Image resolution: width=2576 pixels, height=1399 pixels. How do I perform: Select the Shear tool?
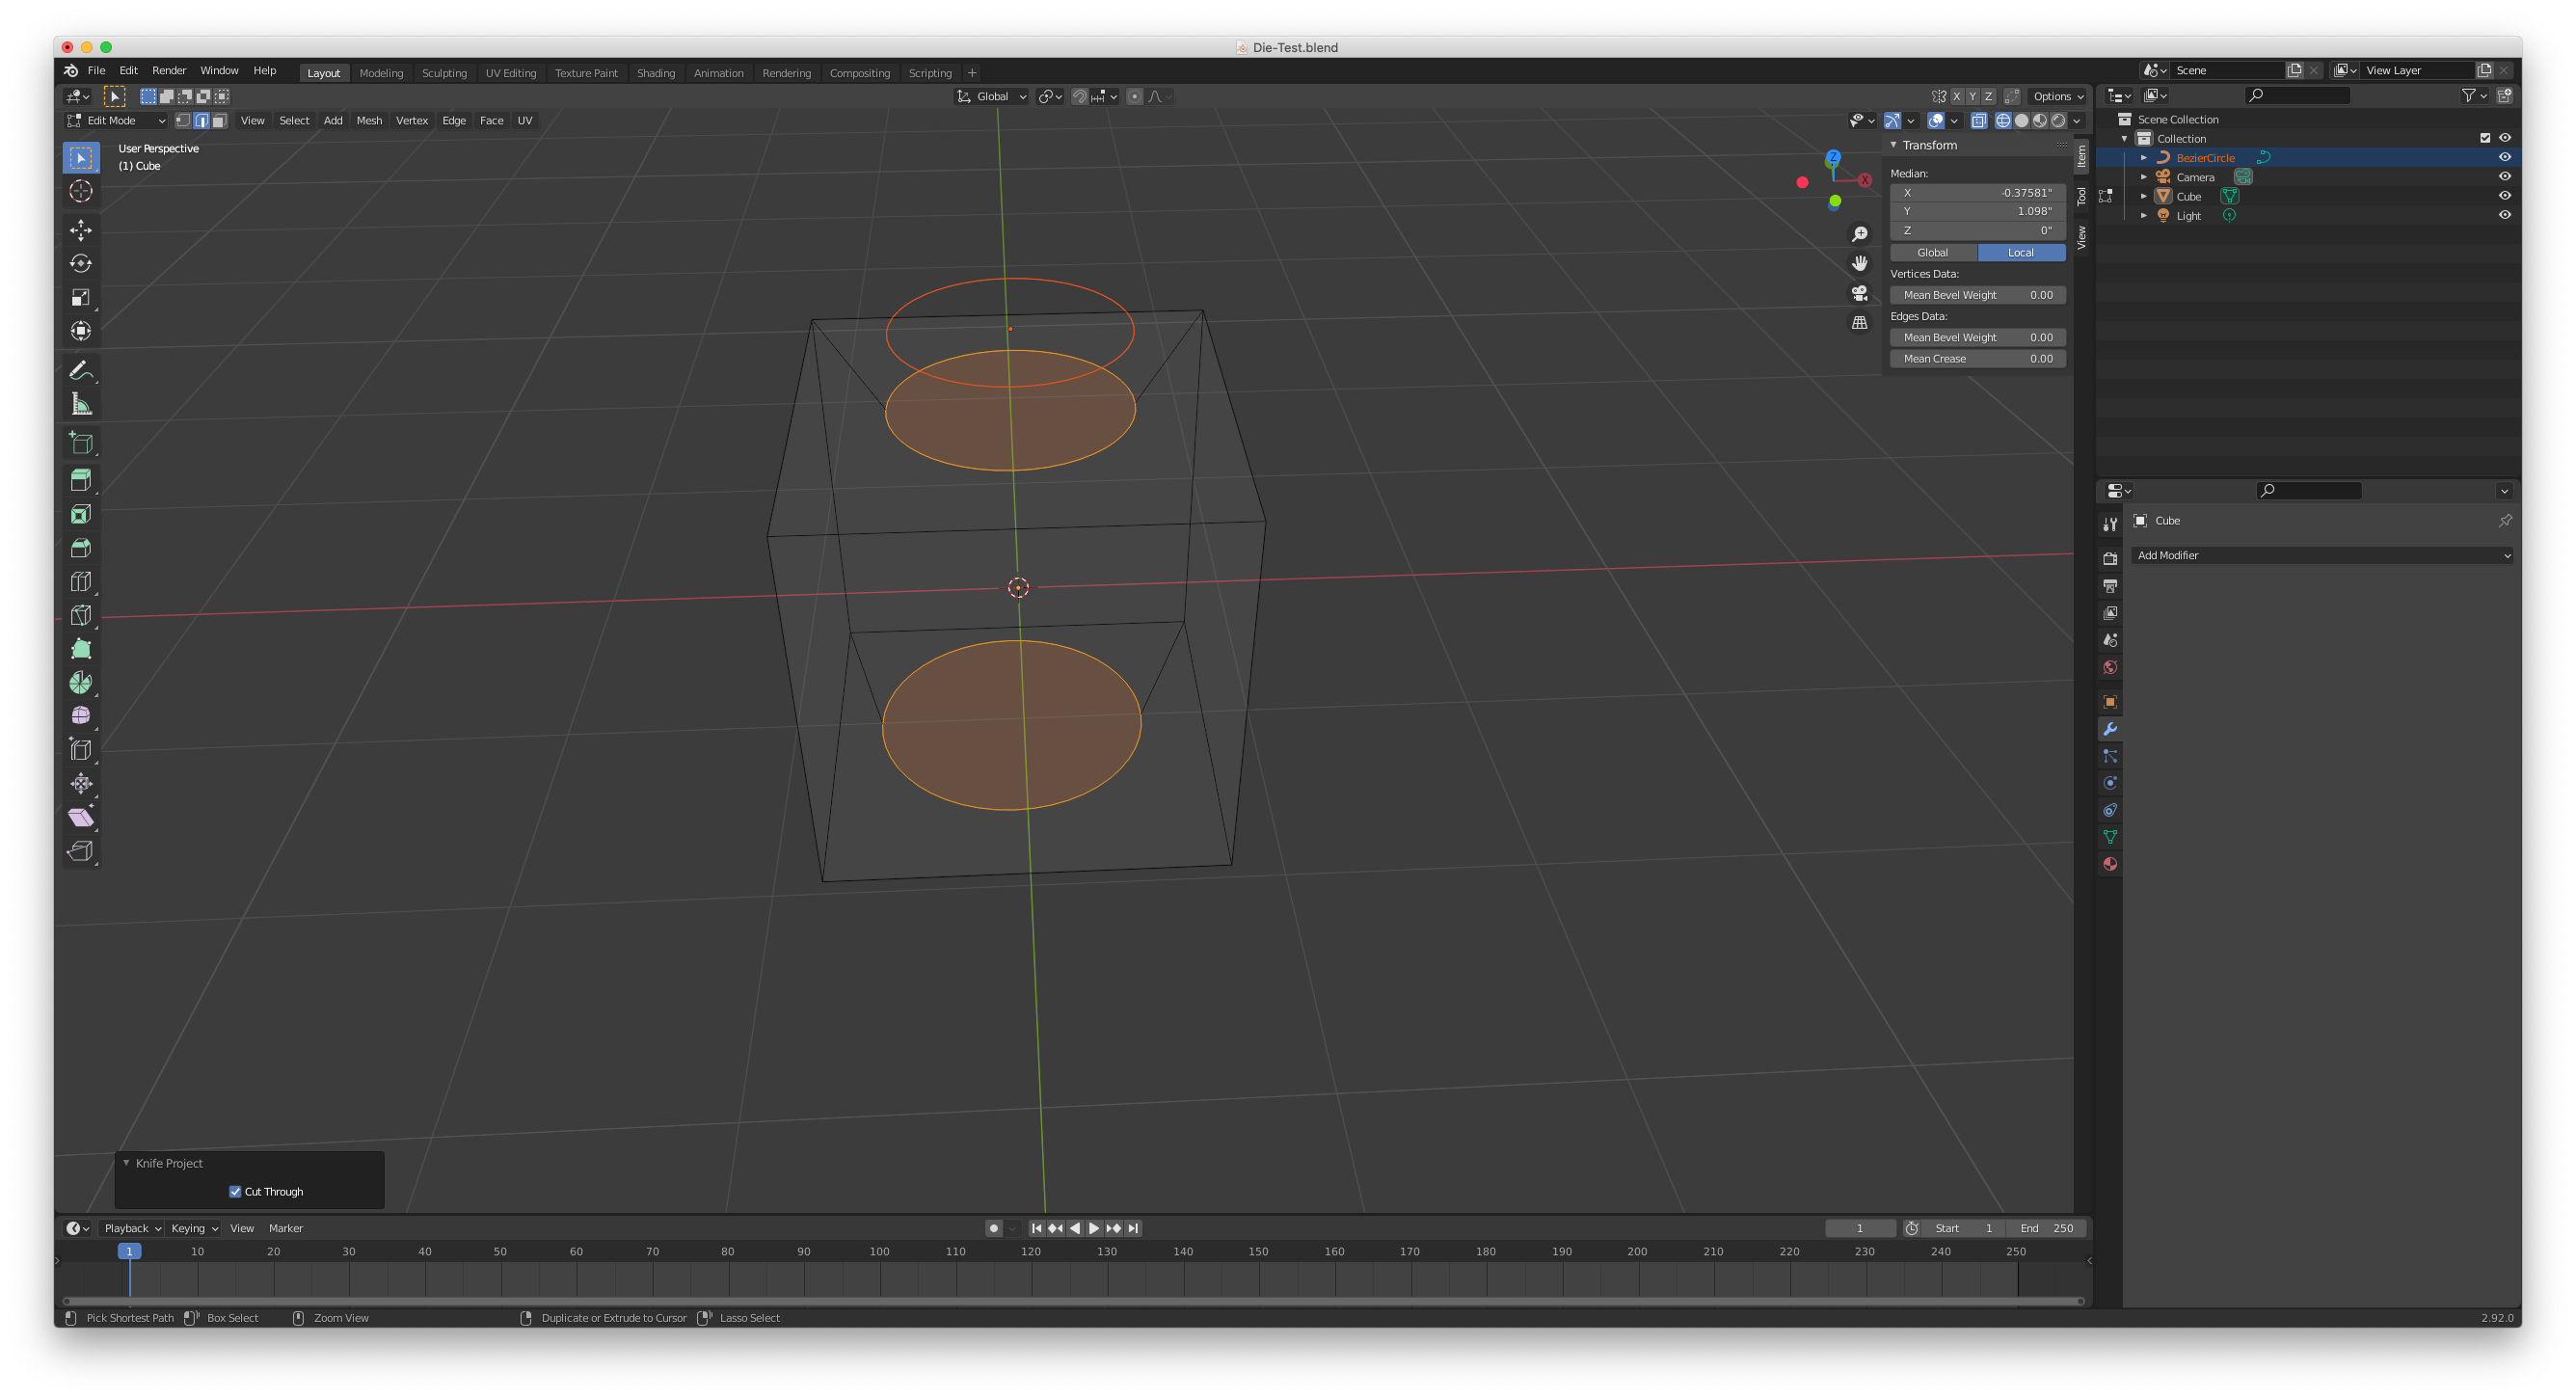tap(81, 818)
